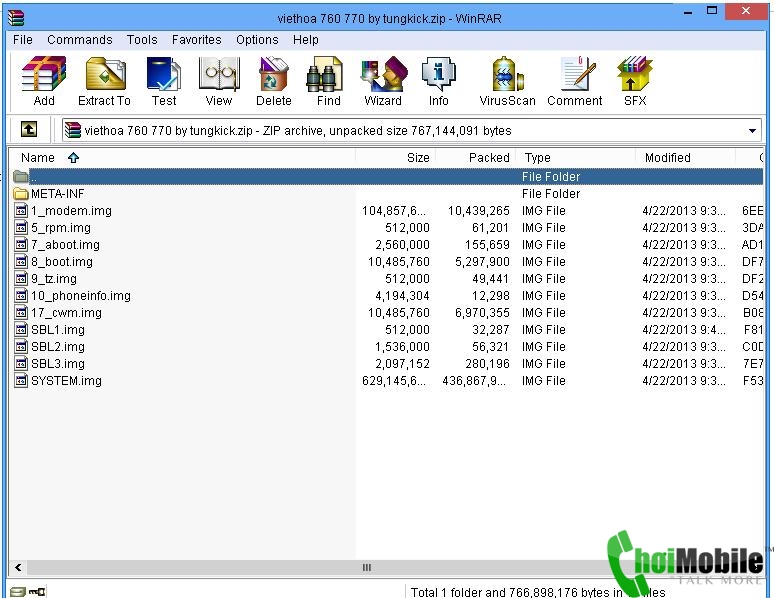Sort by Type column header

coord(575,158)
